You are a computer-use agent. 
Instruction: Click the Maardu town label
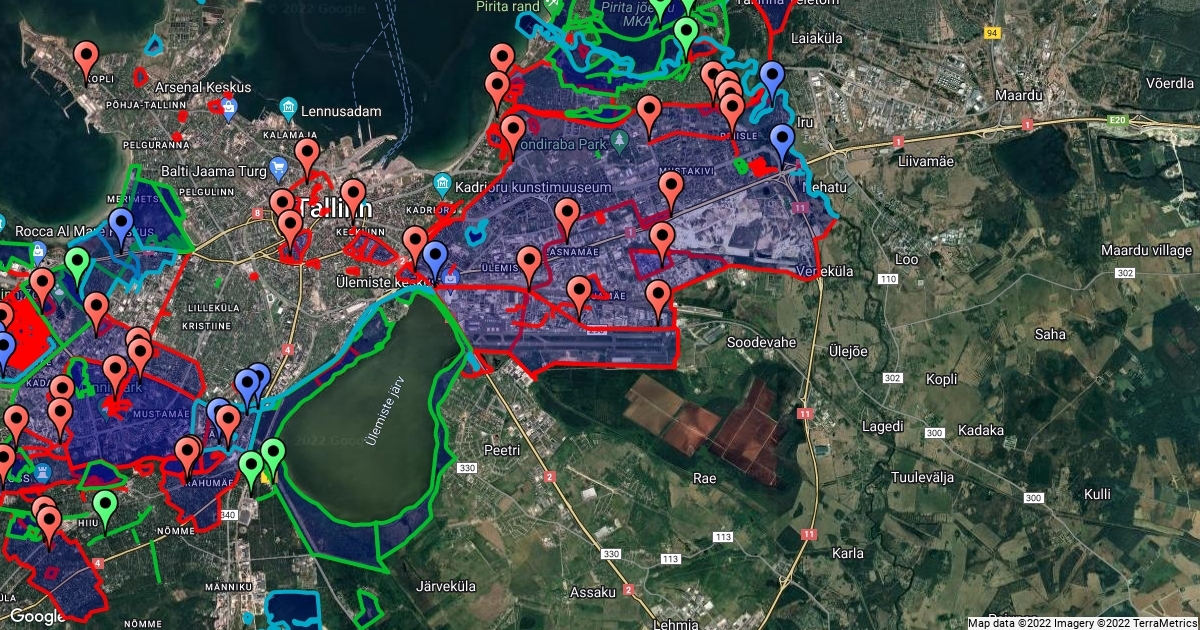1019,96
